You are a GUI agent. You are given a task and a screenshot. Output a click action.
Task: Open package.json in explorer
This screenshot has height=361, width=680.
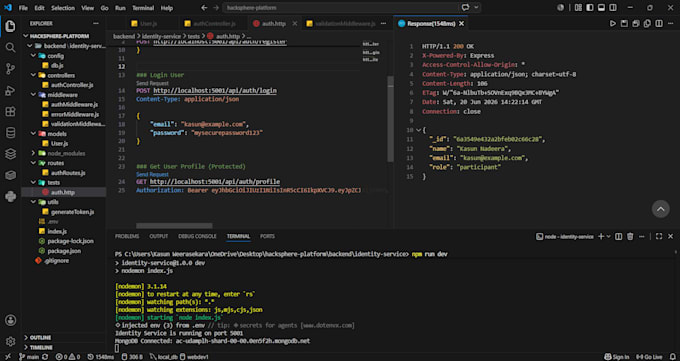[64, 251]
